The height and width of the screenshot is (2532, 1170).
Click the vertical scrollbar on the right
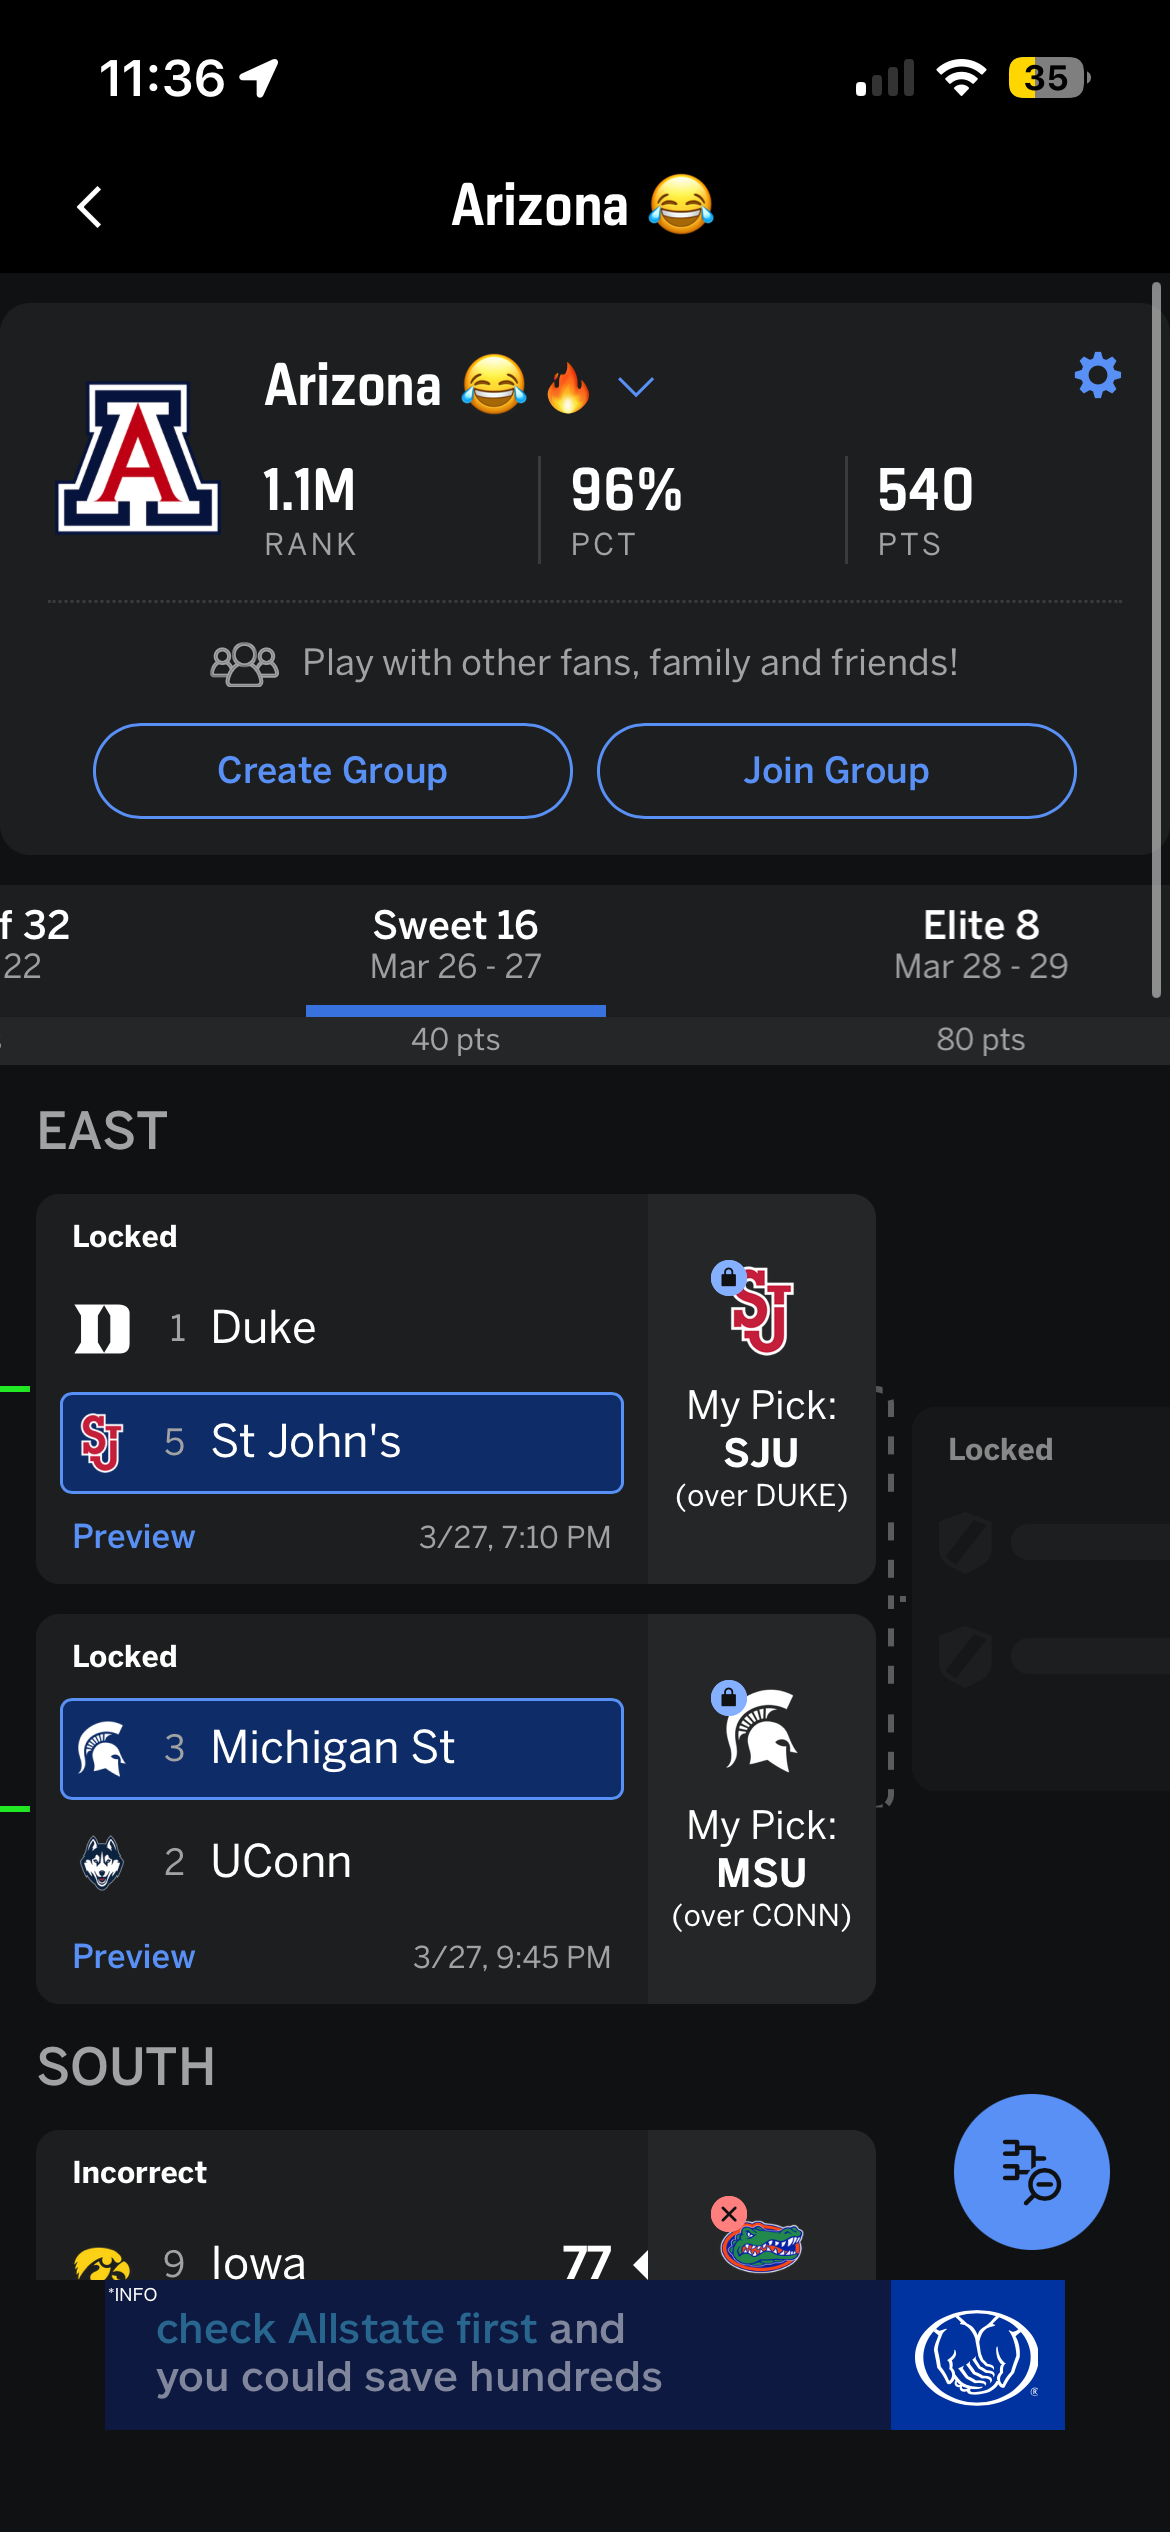coord(1156,640)
